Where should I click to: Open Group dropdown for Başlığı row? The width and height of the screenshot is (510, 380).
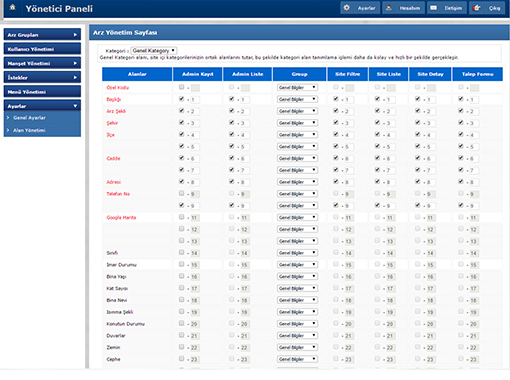coord(297,99)
